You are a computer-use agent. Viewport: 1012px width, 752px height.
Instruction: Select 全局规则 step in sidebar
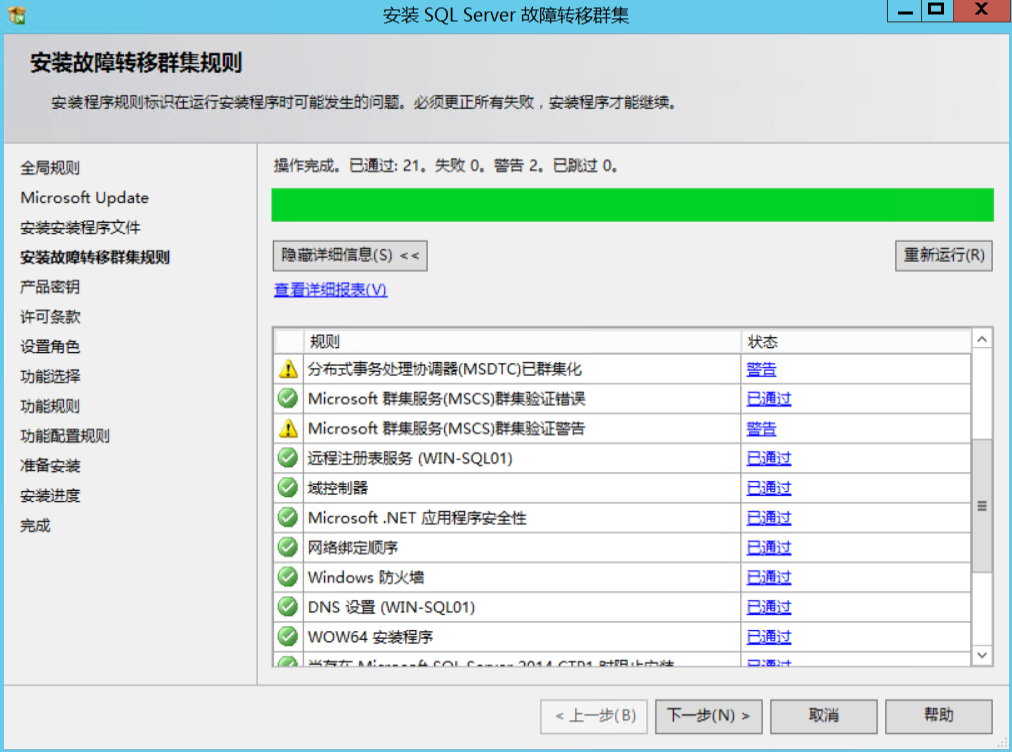click(50, 168)
